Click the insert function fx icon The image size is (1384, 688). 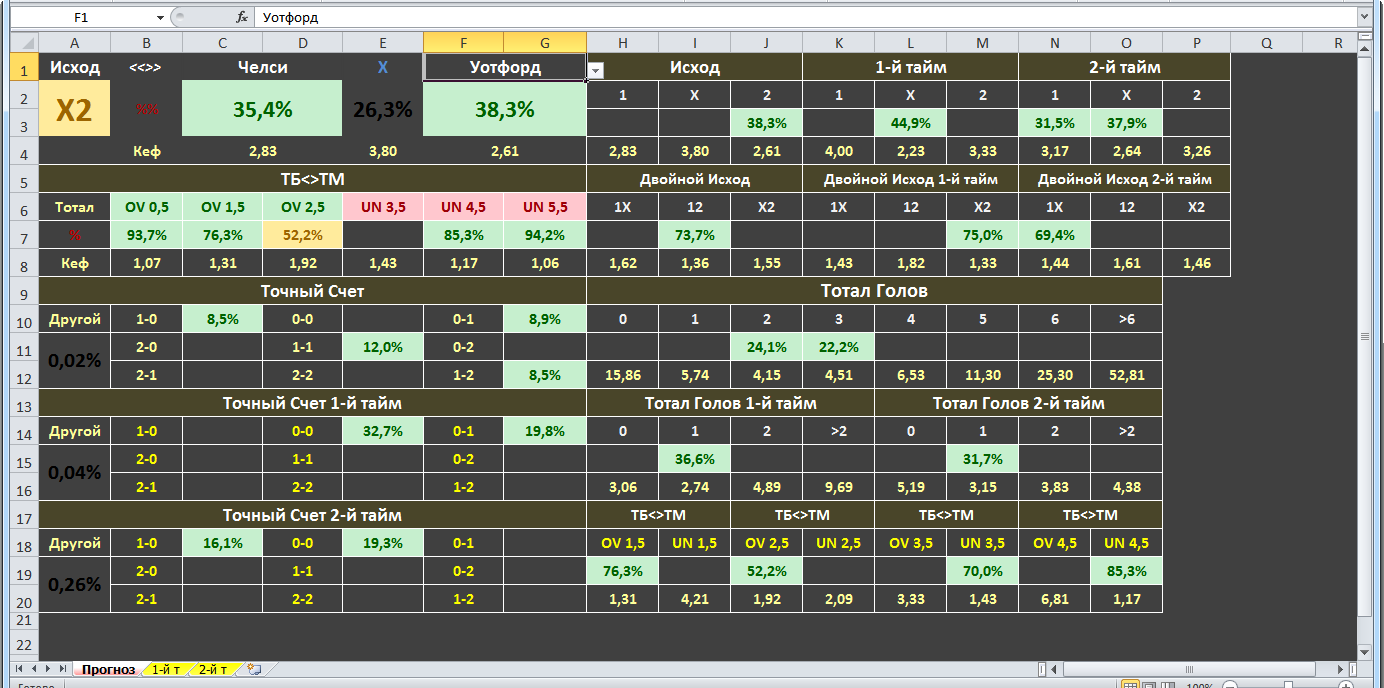(x=242, y=17)
